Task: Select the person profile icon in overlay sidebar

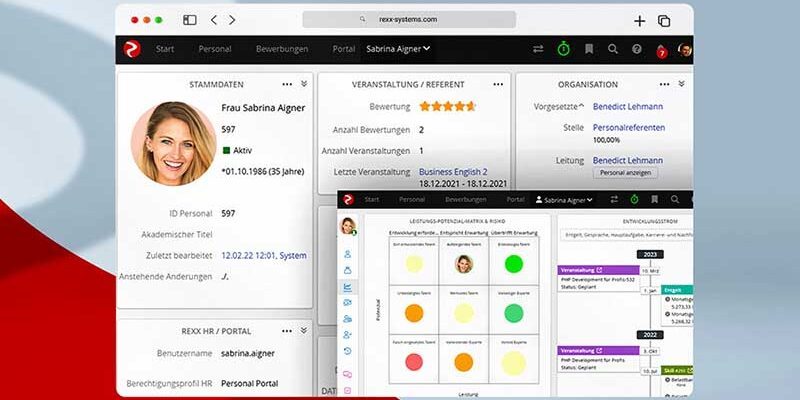Action: pyautogui.click(x=347, y=254)
